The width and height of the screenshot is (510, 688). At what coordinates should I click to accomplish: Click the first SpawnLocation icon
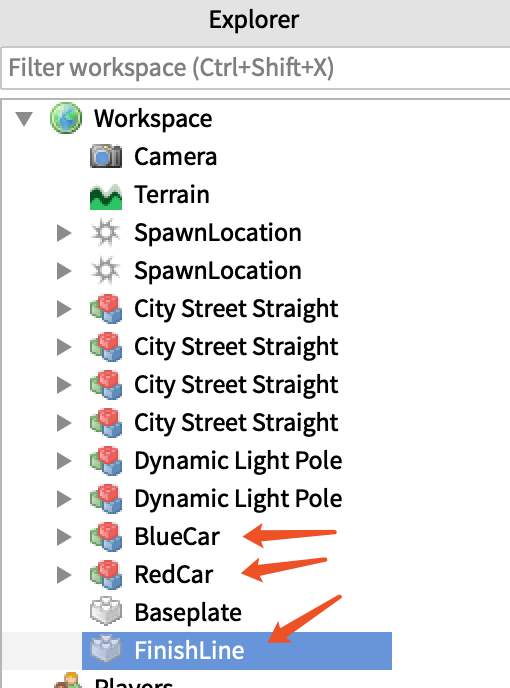106,233
